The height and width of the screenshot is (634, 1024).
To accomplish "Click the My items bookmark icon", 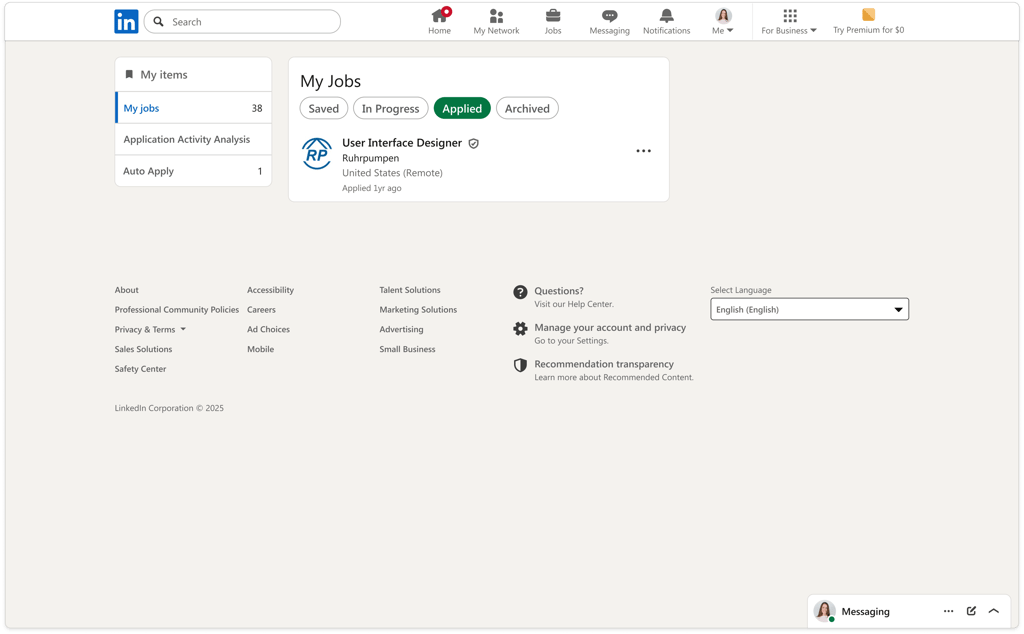I will click(129, 74).
